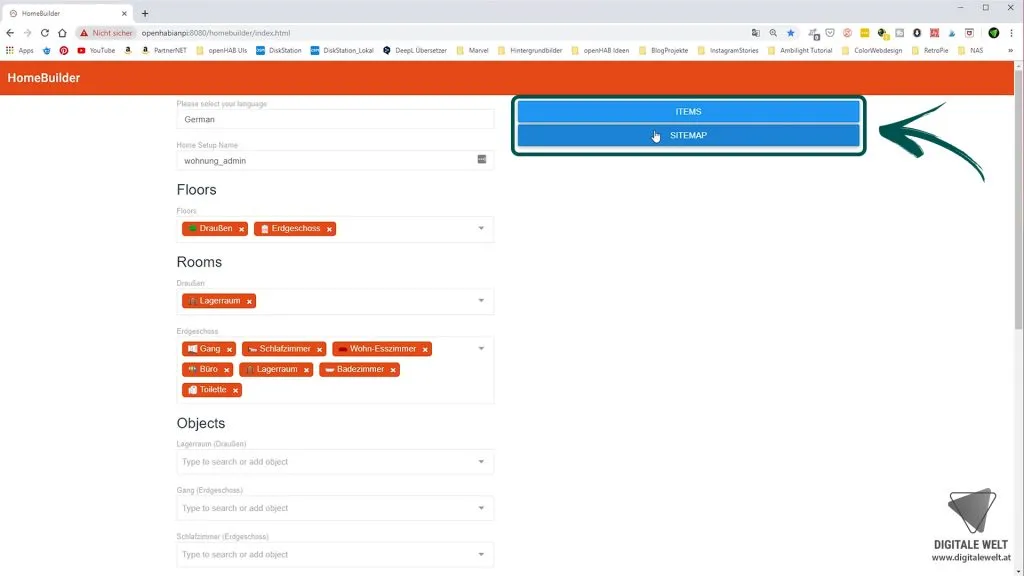This screenshot has height=576, width=1024.
Task: Expand the Erdgeschoss rooms dropdown arrow
Action: pyautogui.click(x=481, y=349)
